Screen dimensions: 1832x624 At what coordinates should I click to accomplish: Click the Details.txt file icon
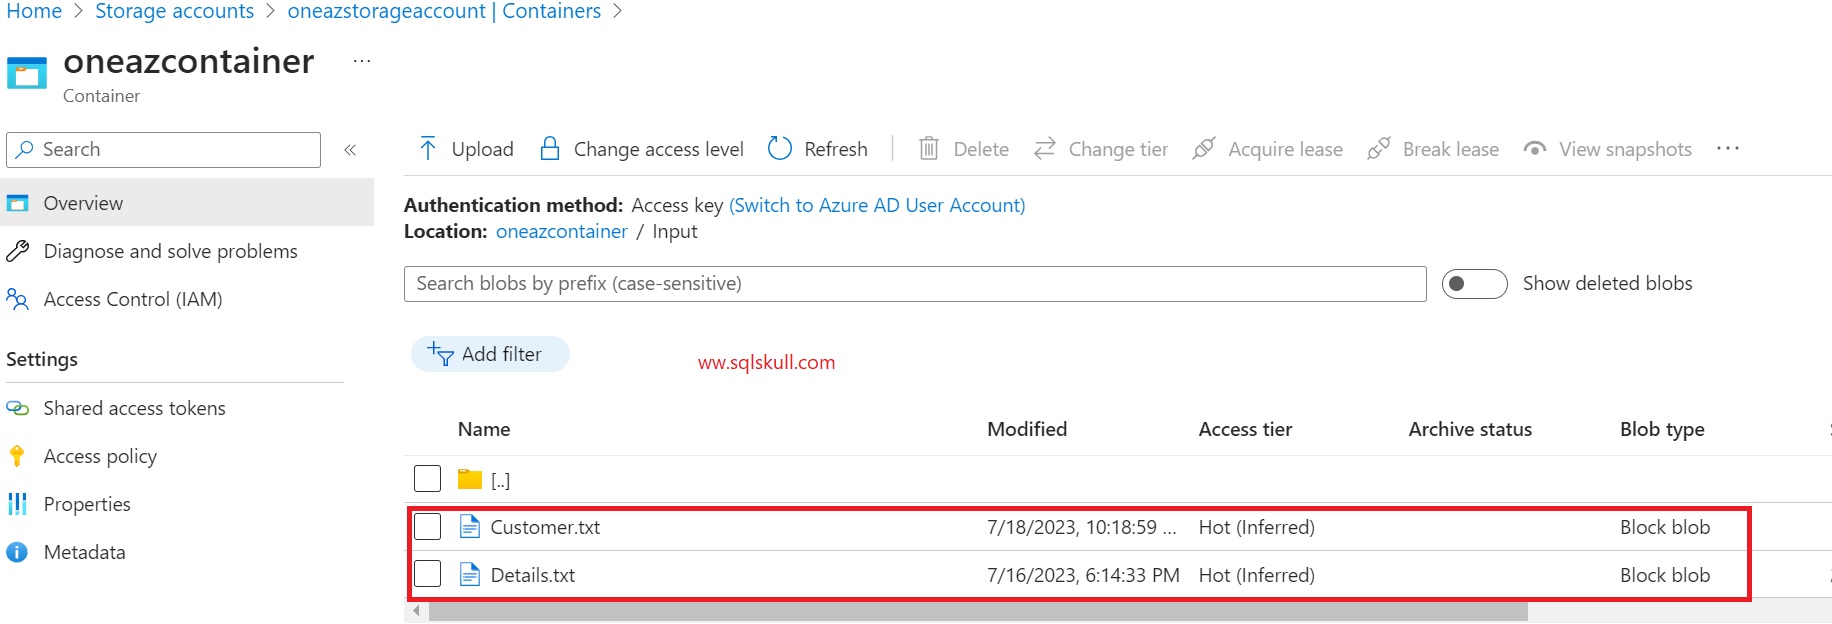(x=470, y=574)
